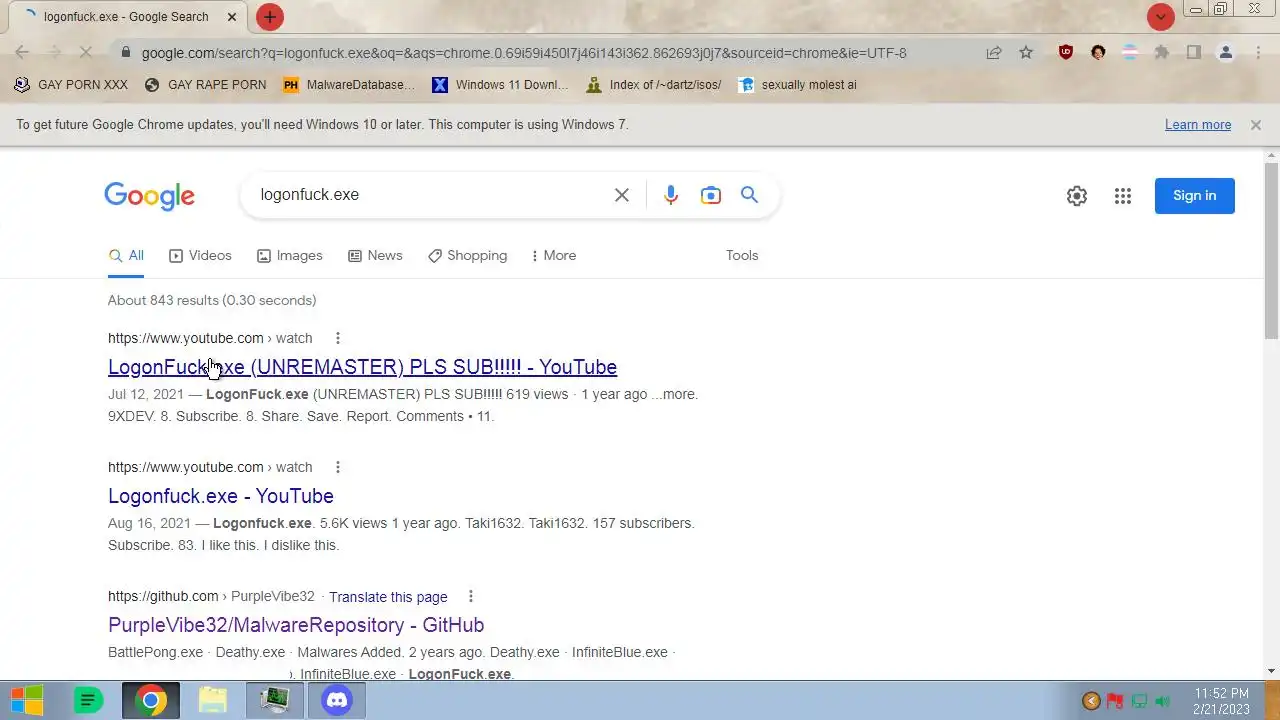Expand the More search categories menu
The image size is (1280, 720).
click(554, 256)
